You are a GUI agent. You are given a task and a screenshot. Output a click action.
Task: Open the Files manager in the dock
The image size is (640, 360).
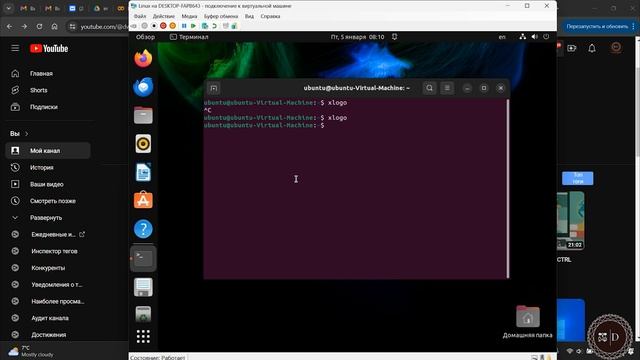(x=143, y=115)
